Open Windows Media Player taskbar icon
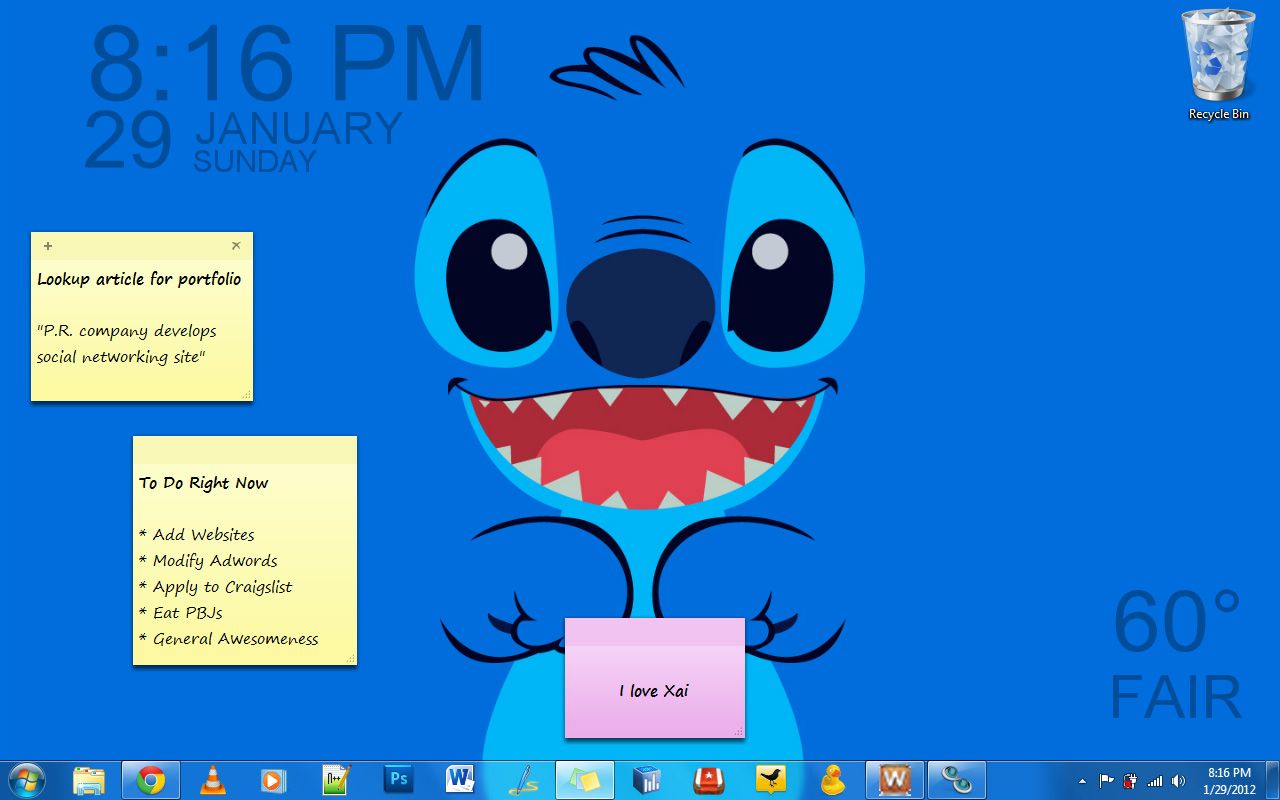Screen dimensions: 1280x800 pyautogui.click(x=273, y=779)
